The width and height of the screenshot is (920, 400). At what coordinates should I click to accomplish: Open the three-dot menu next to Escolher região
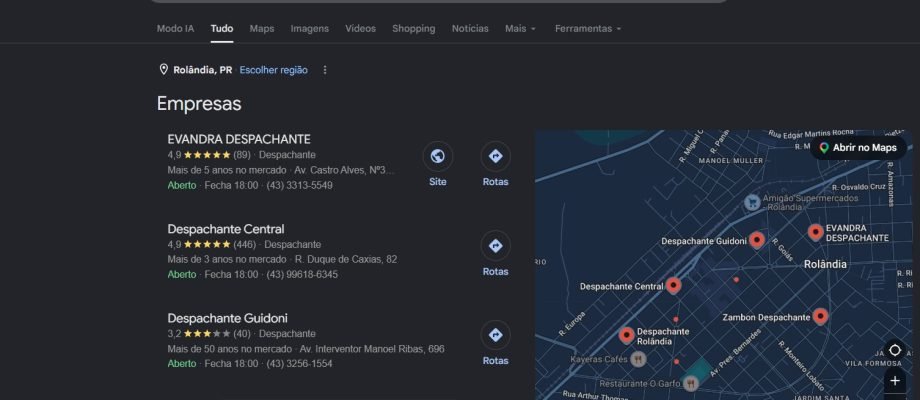pos(325,70)
